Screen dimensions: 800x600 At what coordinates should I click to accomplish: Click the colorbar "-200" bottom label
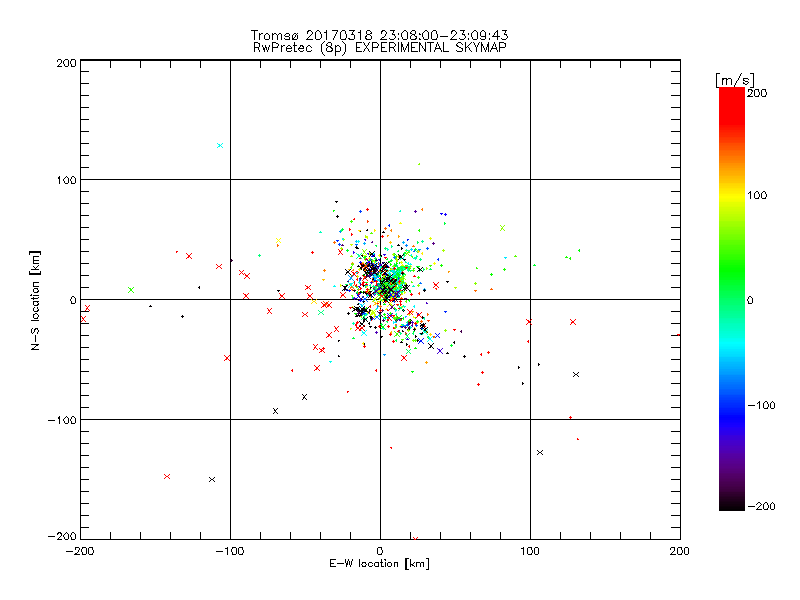[761, 506]
